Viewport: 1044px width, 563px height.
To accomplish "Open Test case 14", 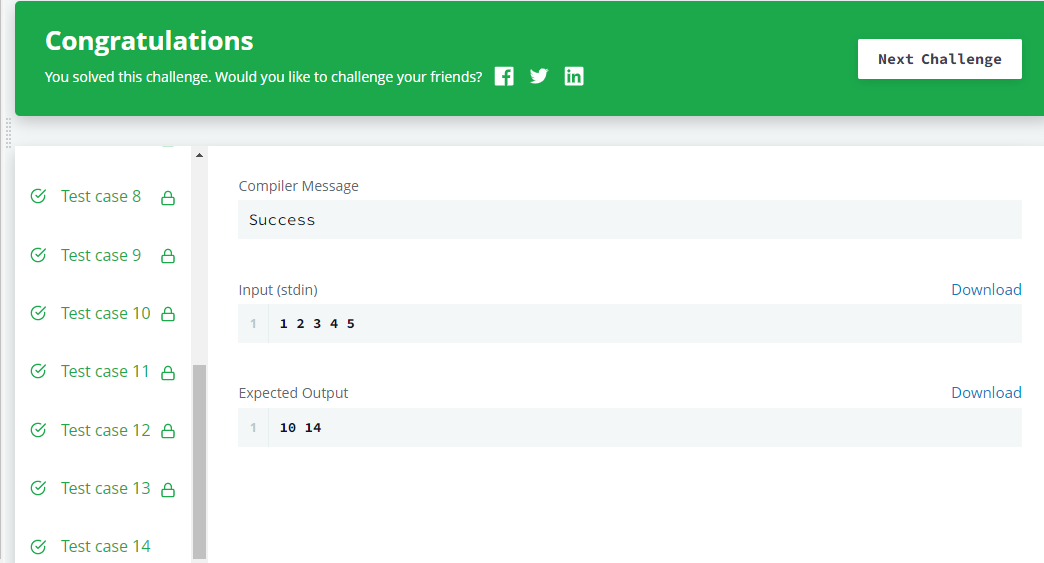I will pos(105,546).
